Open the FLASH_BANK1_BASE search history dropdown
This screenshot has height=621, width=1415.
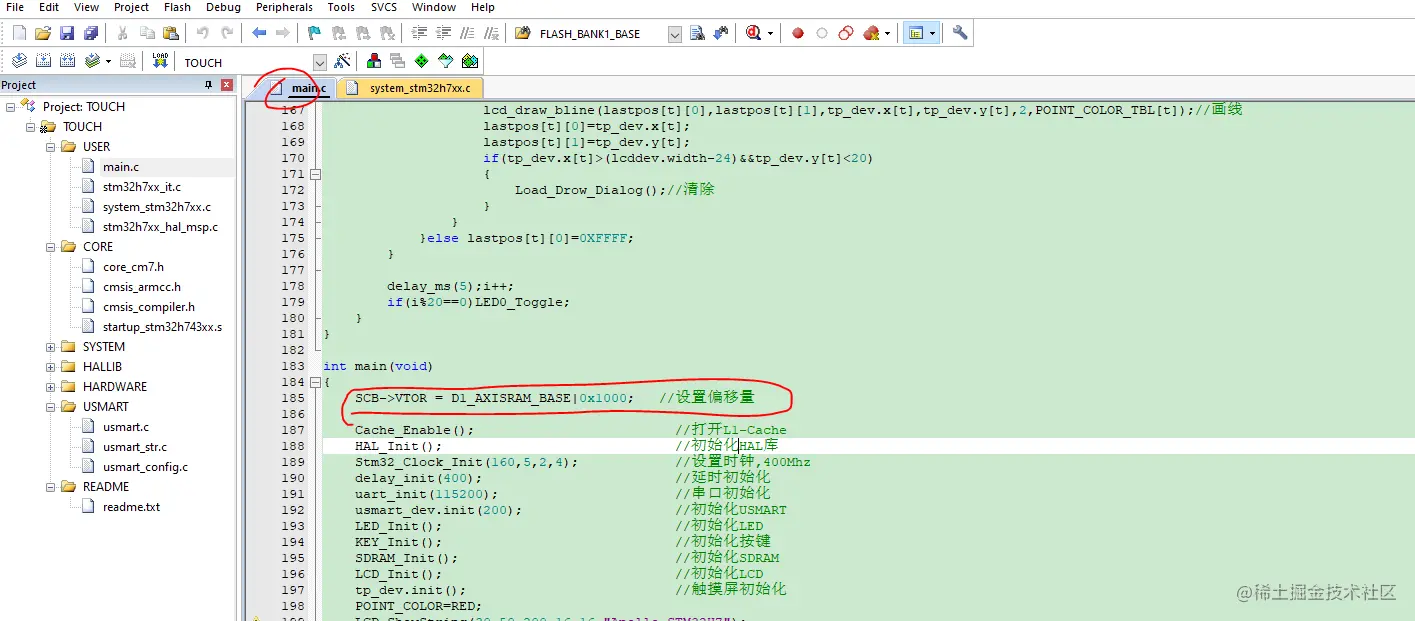pyautogui.click(x=674, y=34)
